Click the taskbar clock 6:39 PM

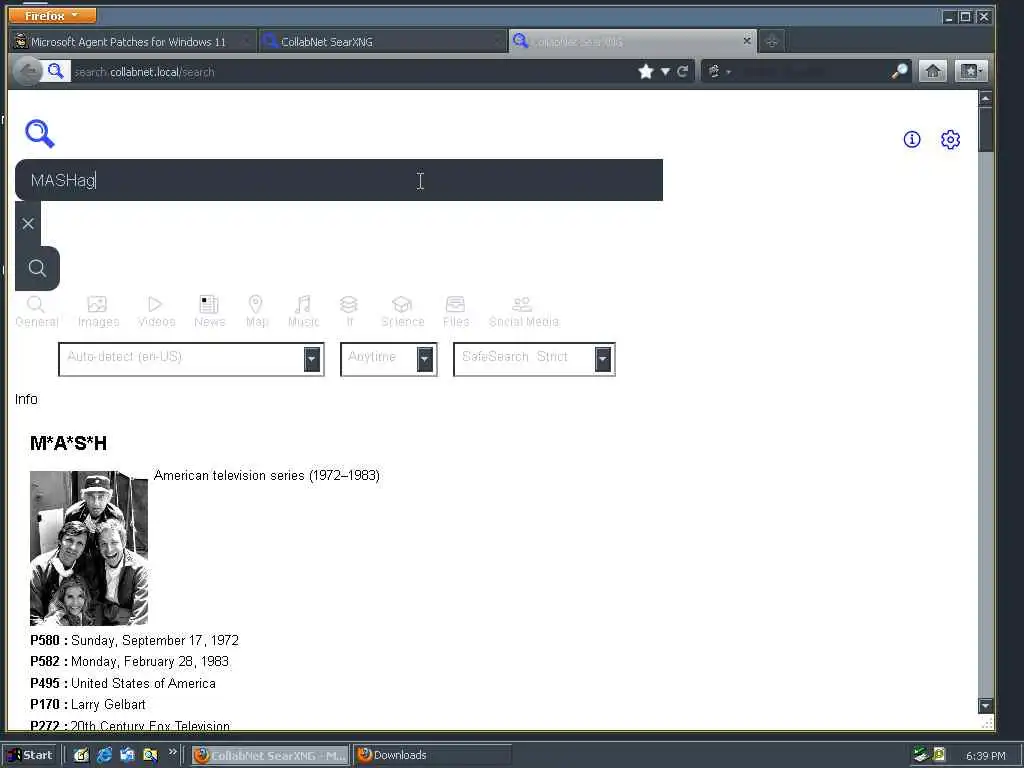985,756
